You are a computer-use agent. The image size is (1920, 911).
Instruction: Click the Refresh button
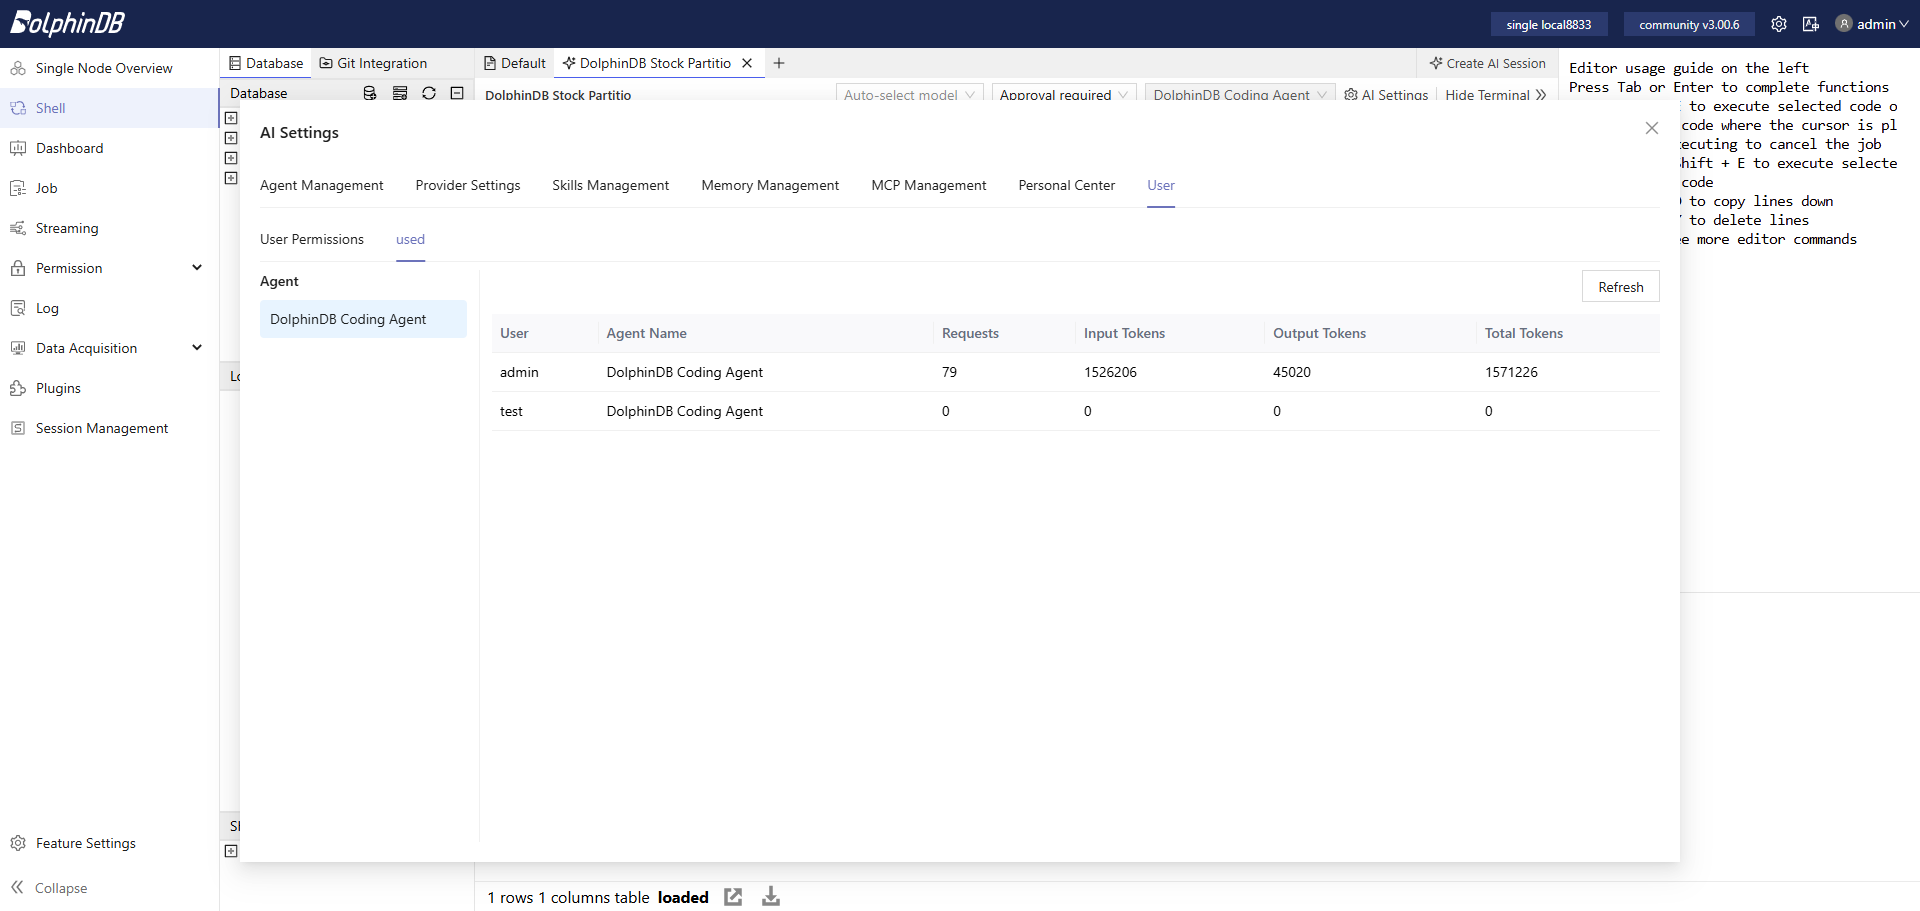pos(1621,286)
